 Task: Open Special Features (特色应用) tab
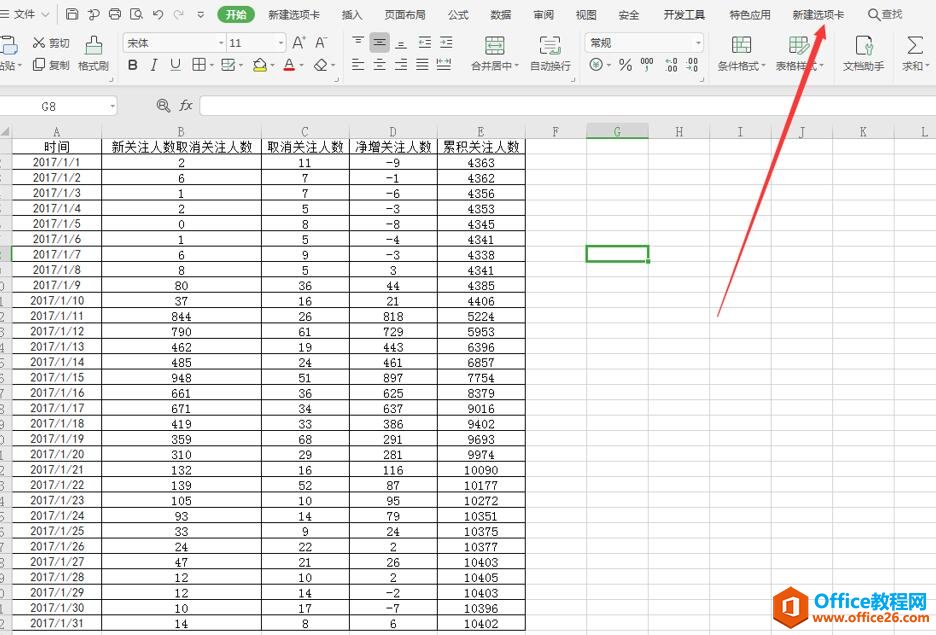click(750, 14)
